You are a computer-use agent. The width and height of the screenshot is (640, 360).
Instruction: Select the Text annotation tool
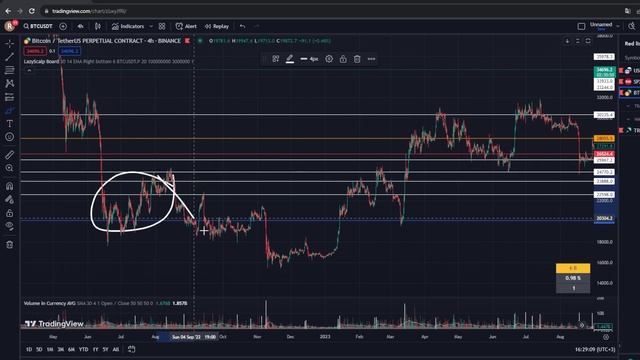tap(9, 124)
